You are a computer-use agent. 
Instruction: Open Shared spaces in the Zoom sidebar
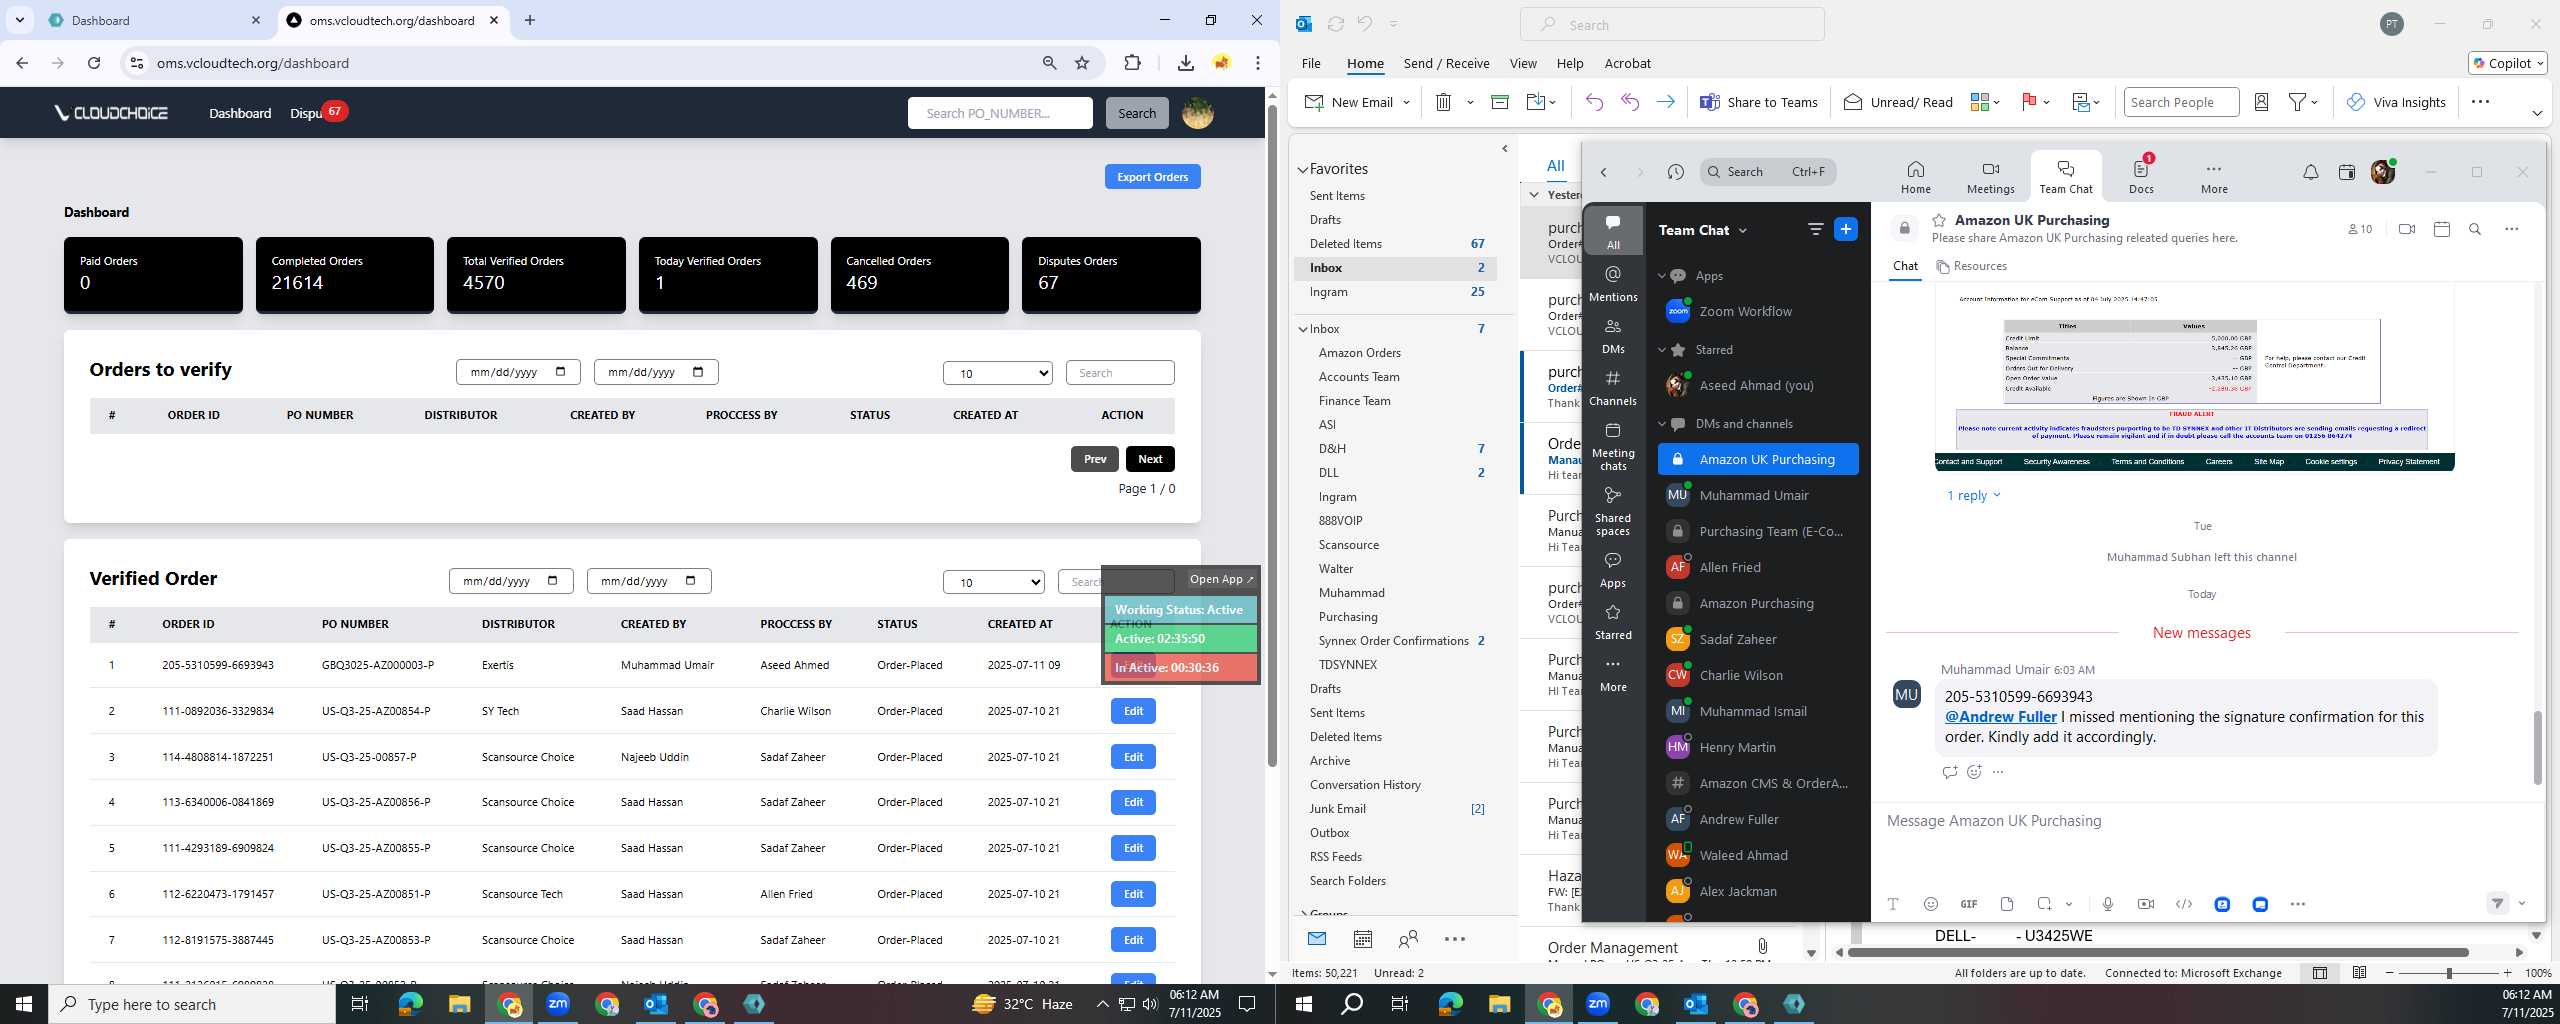click(1613, 511)
